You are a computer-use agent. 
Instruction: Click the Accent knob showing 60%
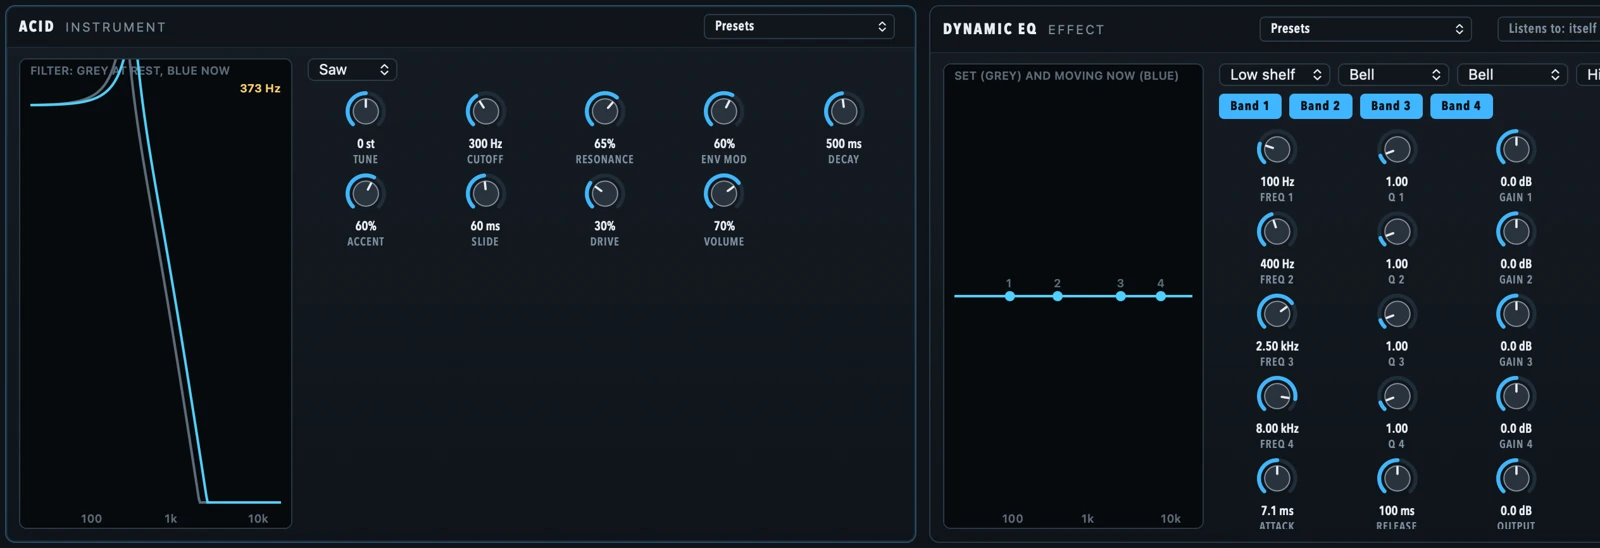point(365,193)
